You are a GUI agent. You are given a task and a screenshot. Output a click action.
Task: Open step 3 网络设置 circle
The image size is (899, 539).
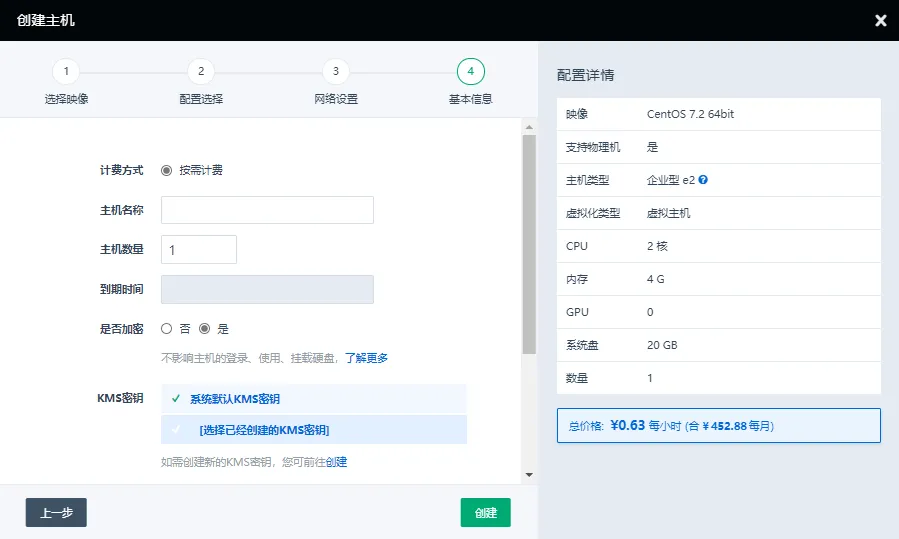pyautogui.click(x=335, y=71)
